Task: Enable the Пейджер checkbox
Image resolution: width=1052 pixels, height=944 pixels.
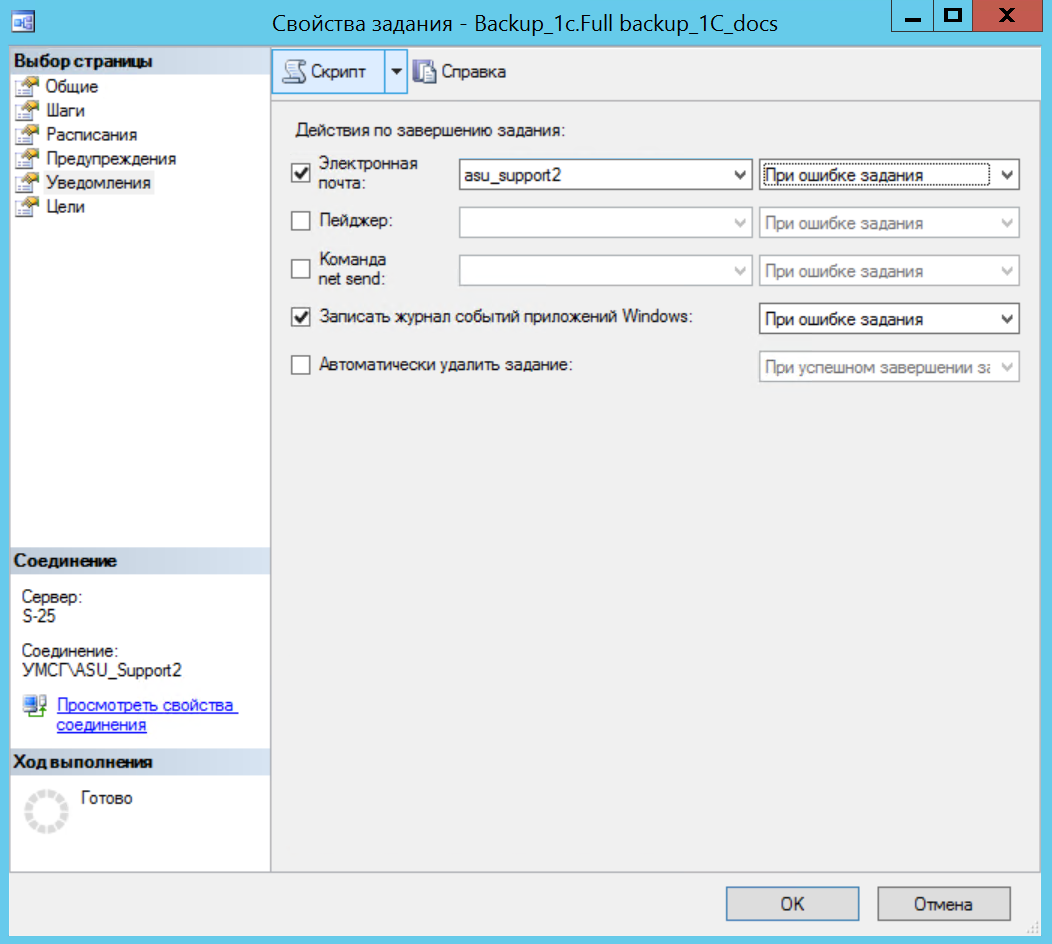Action: [301, 222]
